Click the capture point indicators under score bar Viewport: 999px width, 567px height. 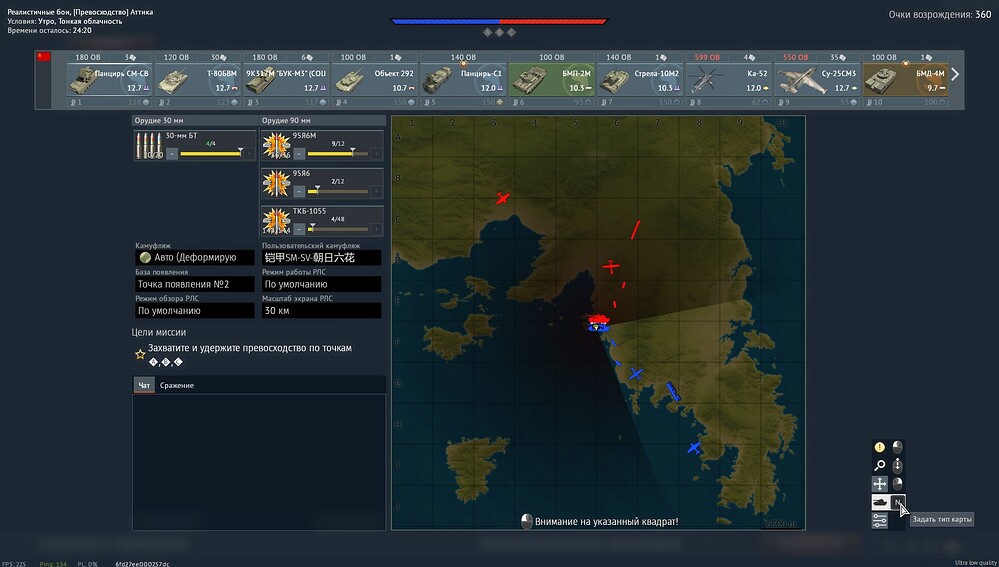coord(499,32)
